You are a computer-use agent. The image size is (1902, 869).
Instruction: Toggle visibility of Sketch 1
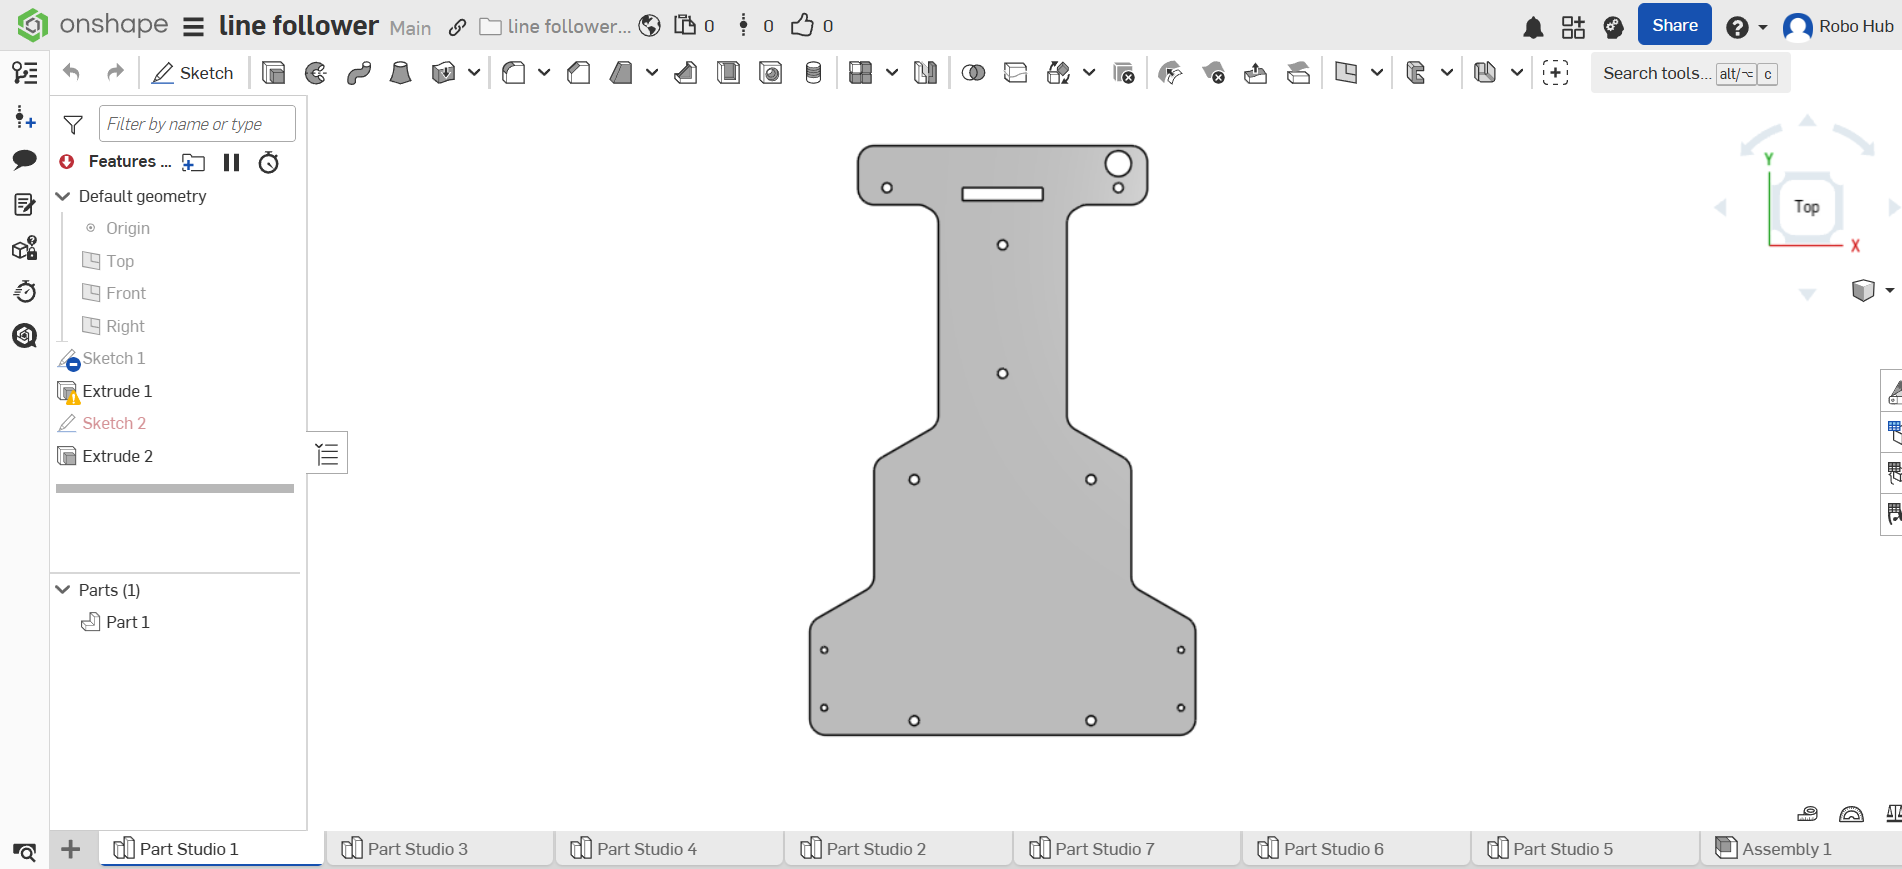tap(68, 359)
